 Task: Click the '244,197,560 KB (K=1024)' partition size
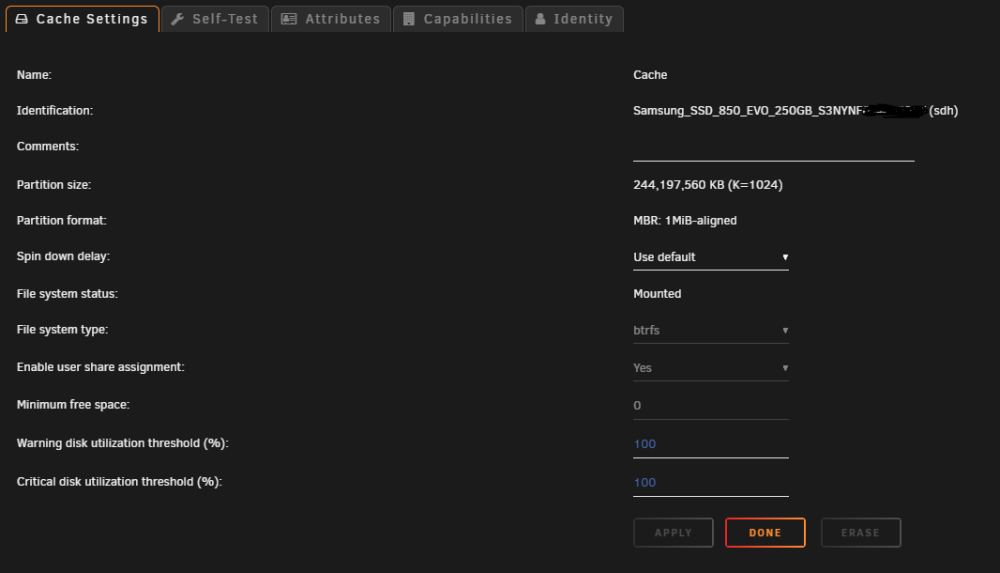[708, 185]
